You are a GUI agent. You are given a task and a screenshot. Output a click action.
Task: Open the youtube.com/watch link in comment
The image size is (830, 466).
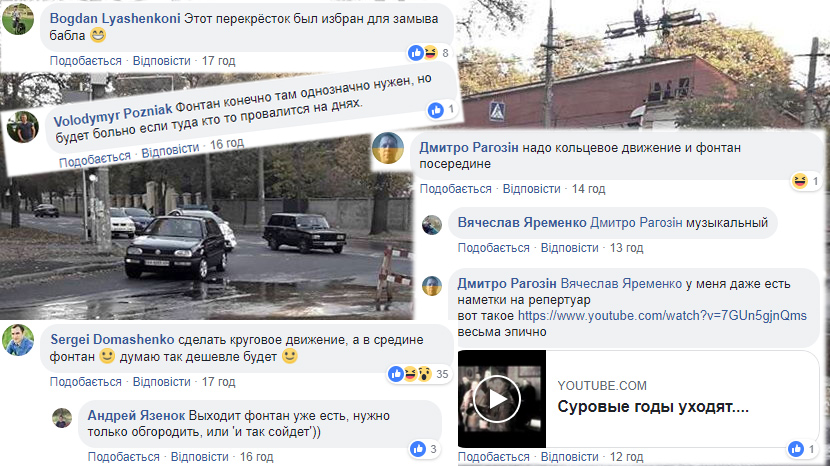coord(662,316)
